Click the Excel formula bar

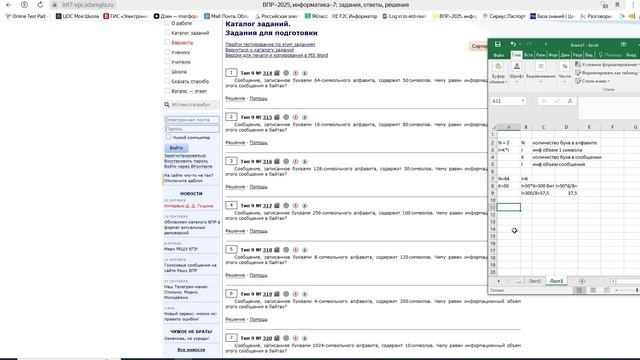609,107
